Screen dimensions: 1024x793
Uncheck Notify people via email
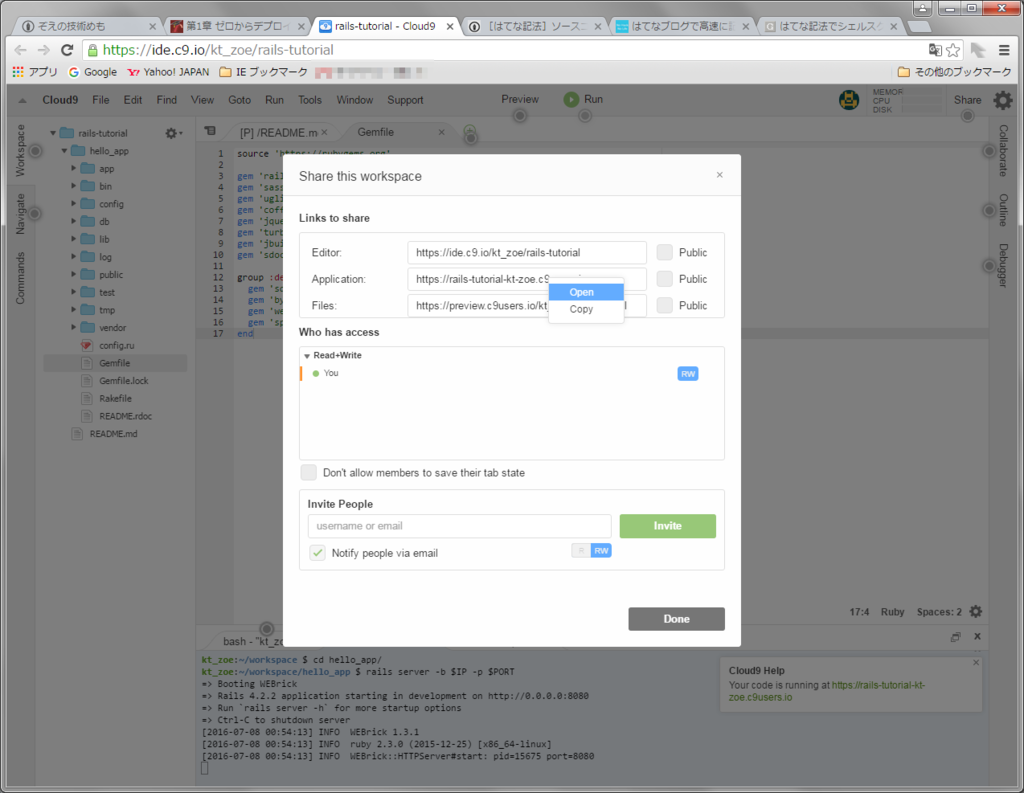tap(317, 553)
